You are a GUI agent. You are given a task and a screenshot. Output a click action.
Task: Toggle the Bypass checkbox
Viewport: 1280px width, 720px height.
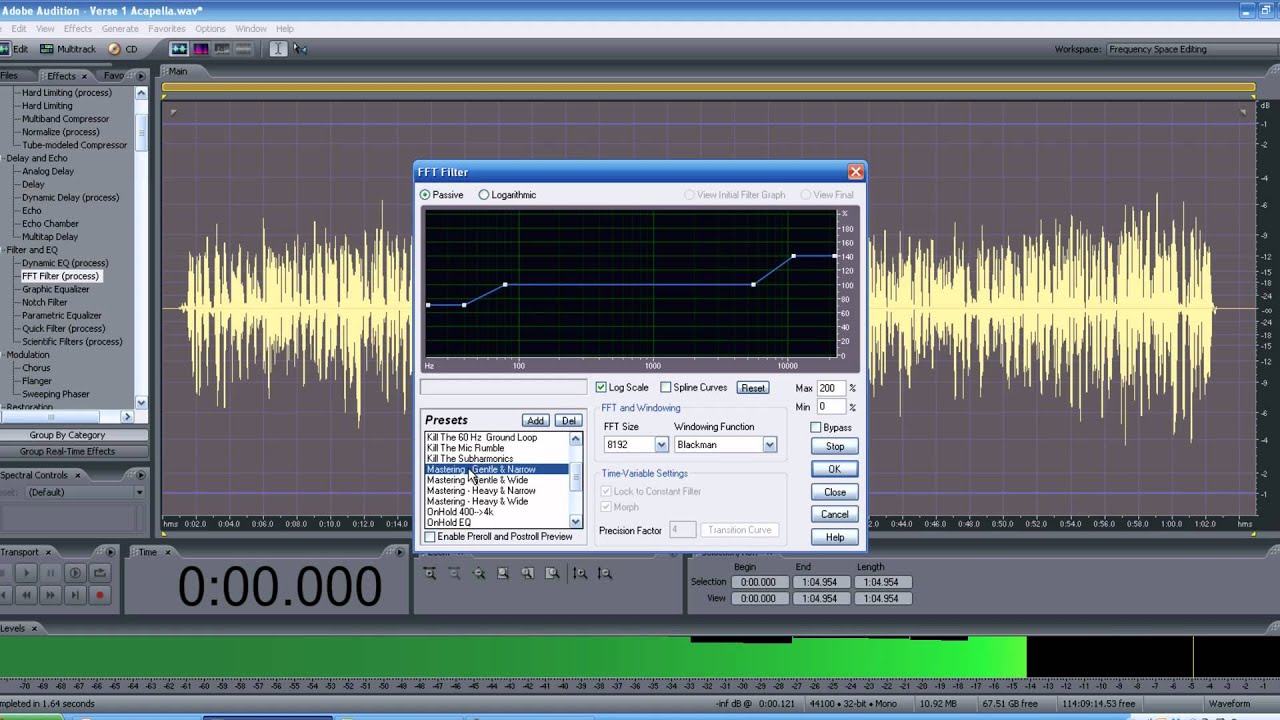click(816, 428)
